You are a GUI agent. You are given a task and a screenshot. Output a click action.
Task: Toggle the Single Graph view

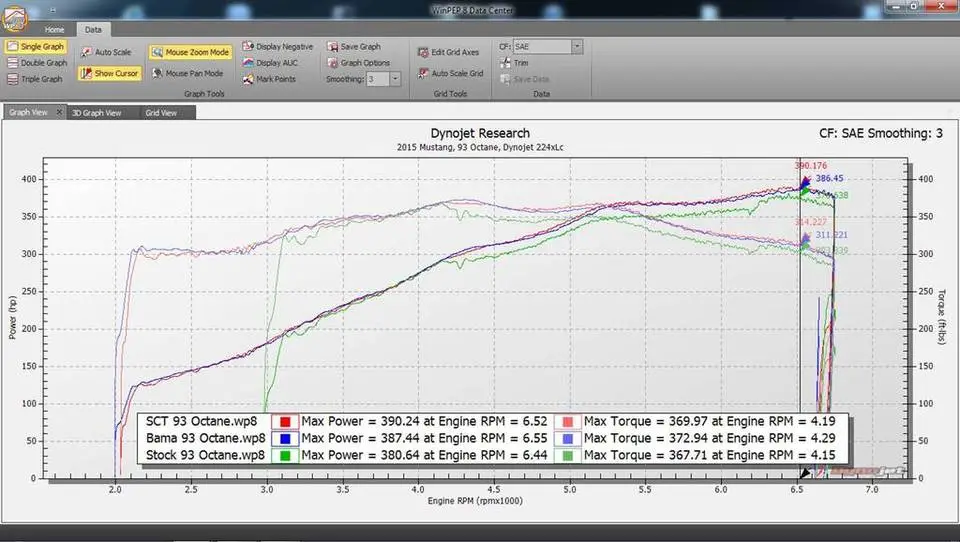pyautogui.click(x=36, y=47)
